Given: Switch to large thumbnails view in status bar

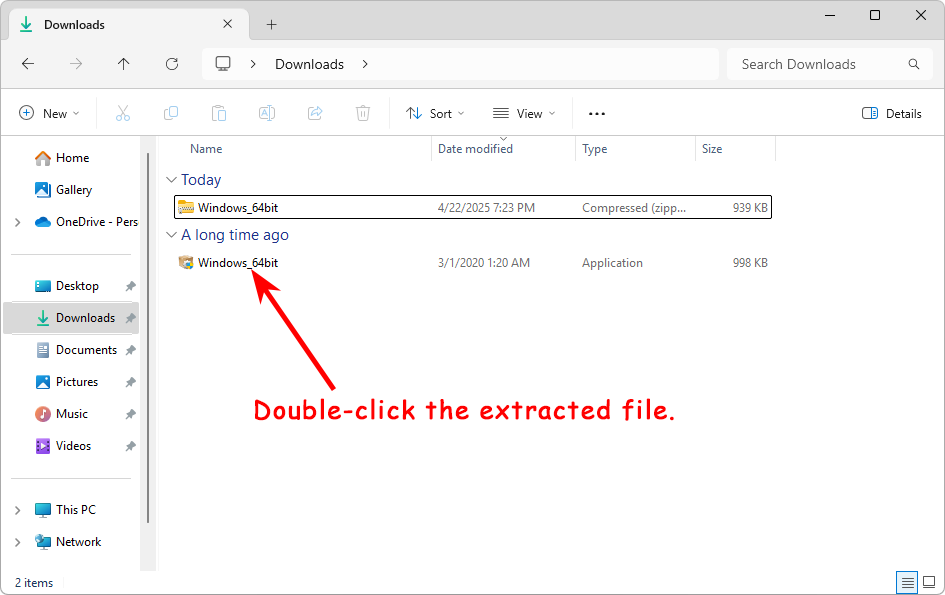Looking at the screenshot, I should click(929, 582).
